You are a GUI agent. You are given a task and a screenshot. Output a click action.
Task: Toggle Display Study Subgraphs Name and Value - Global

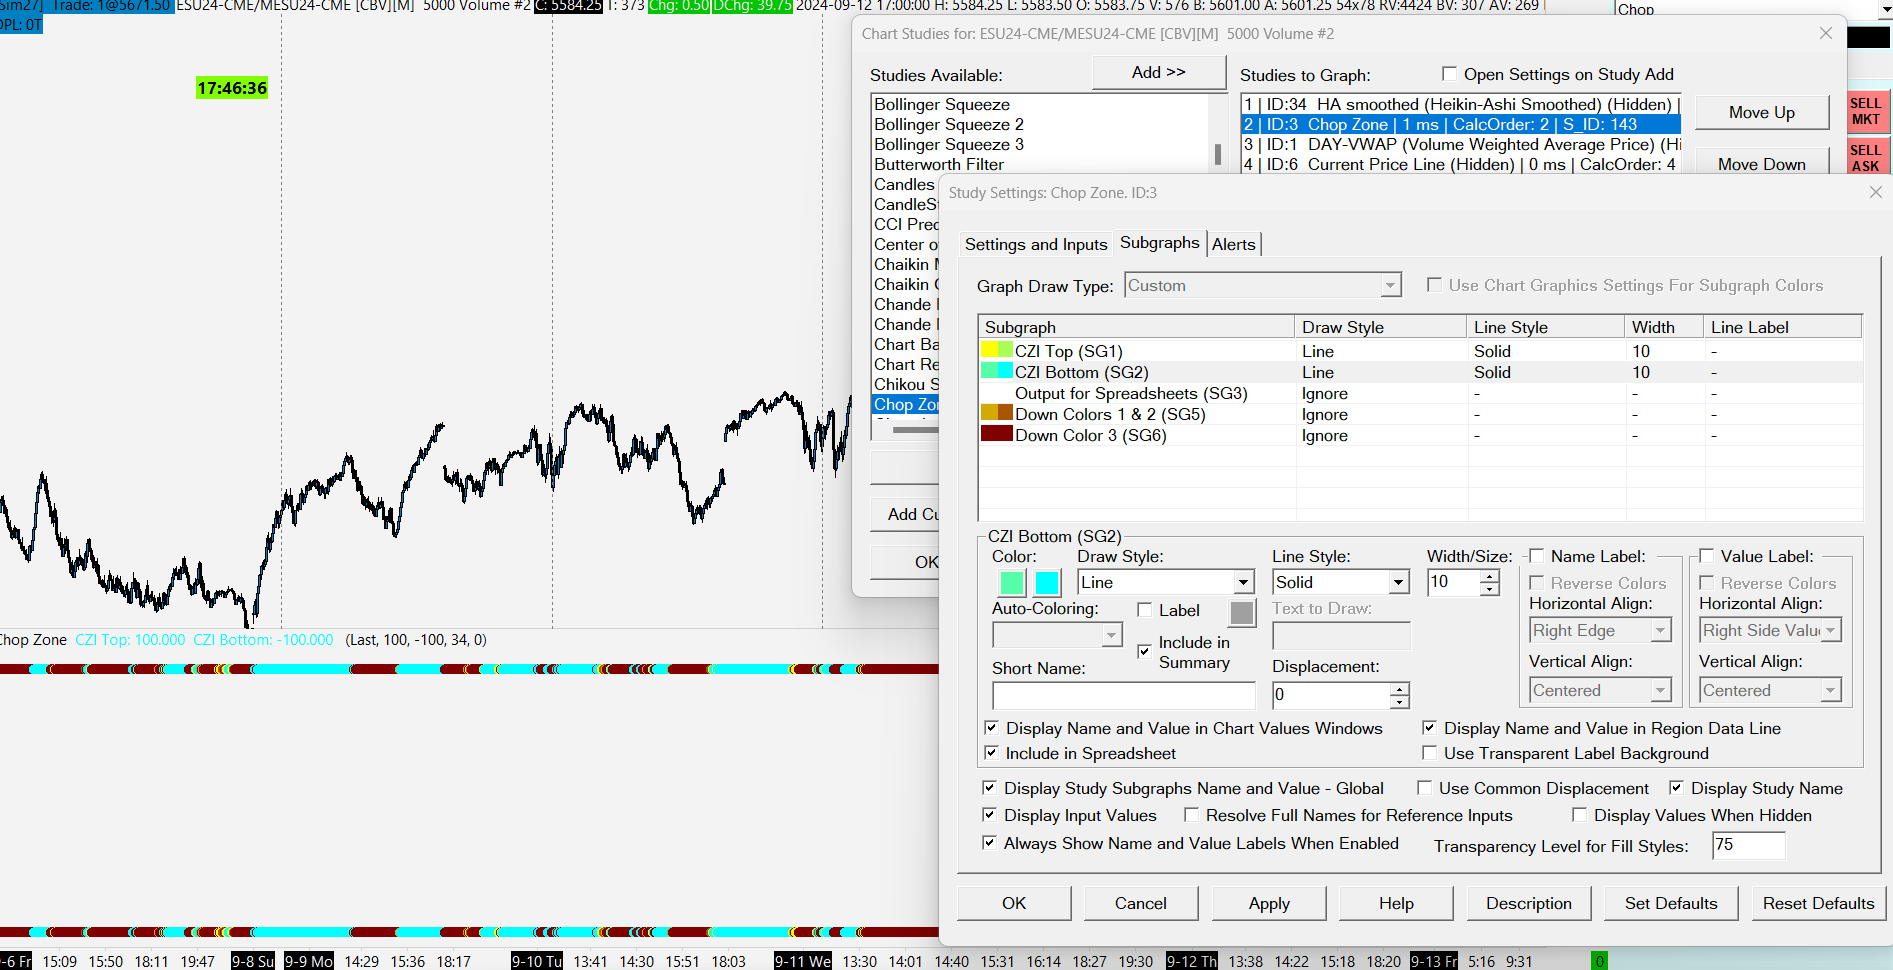(990, 788)
